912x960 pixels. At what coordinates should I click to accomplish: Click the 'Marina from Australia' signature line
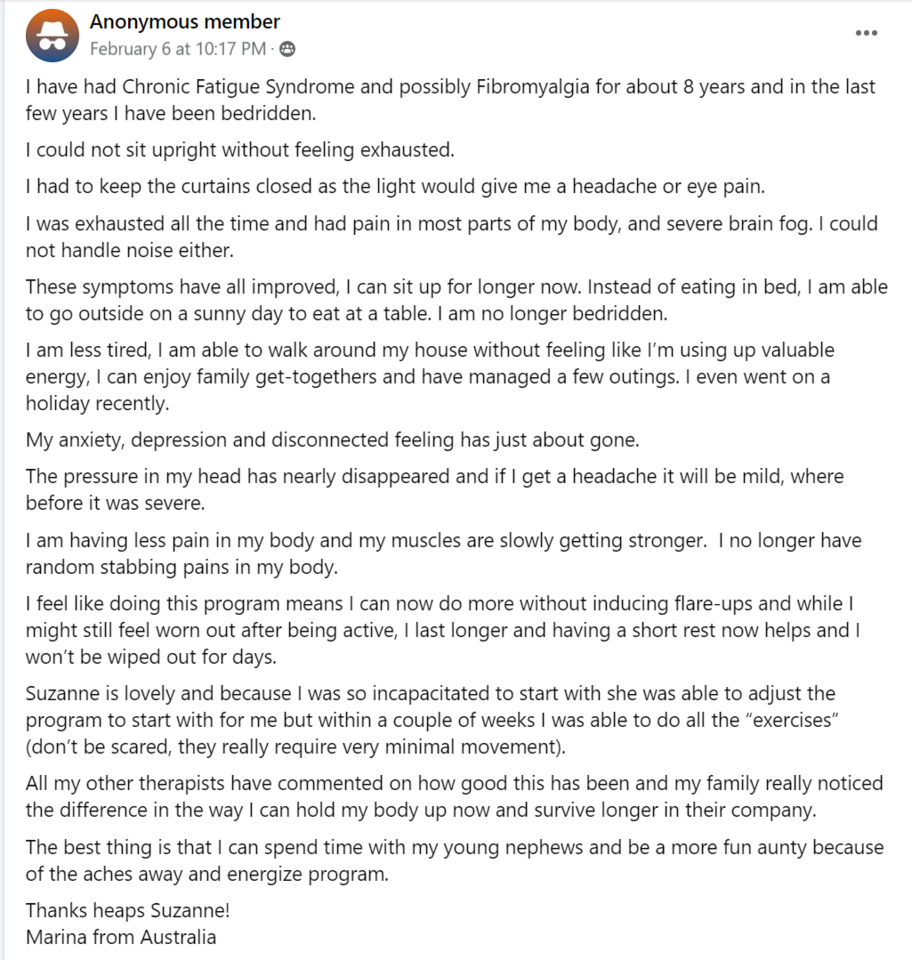point(121,937)
